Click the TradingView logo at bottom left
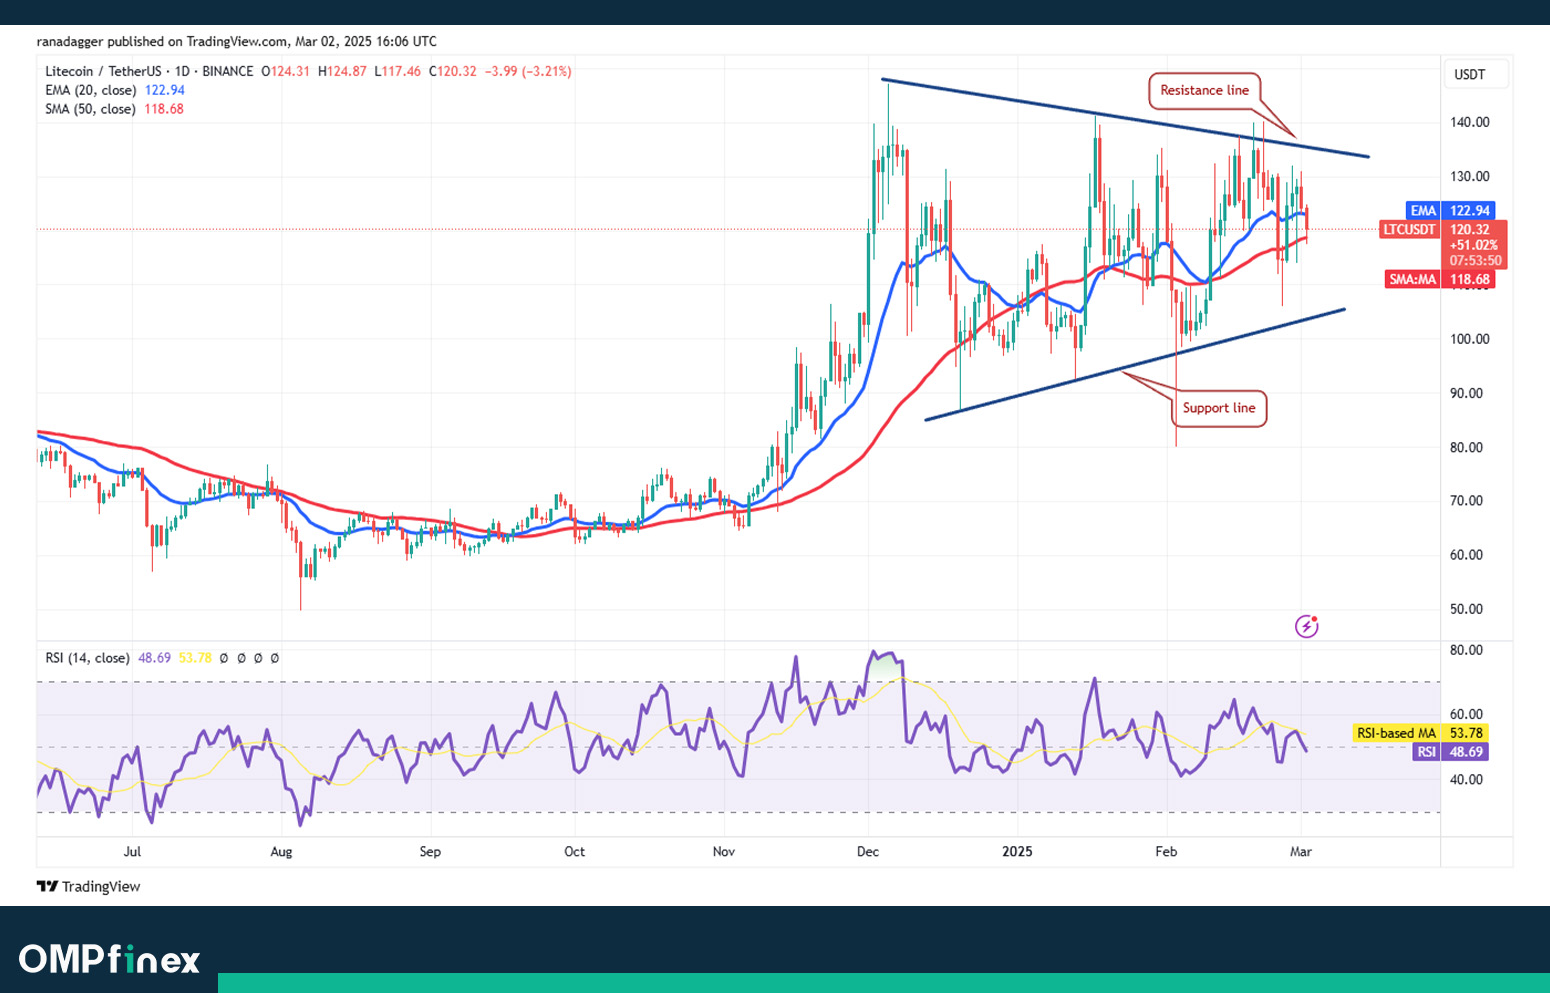This screenshot has width=1550, height=993. click(88, 886)
